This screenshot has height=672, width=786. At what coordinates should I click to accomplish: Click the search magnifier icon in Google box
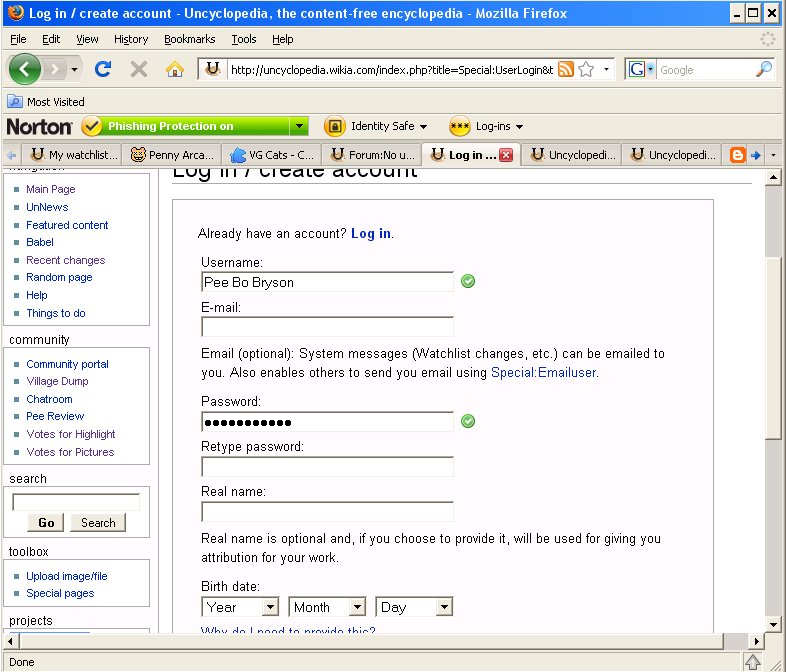[764, 69]
